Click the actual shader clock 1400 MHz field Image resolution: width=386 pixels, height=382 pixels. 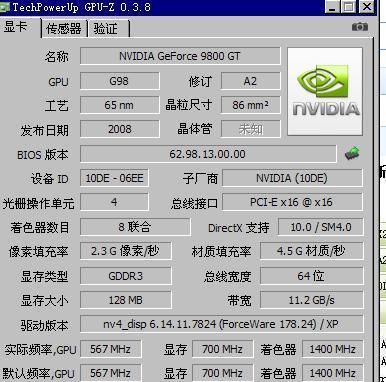(332, 349)
